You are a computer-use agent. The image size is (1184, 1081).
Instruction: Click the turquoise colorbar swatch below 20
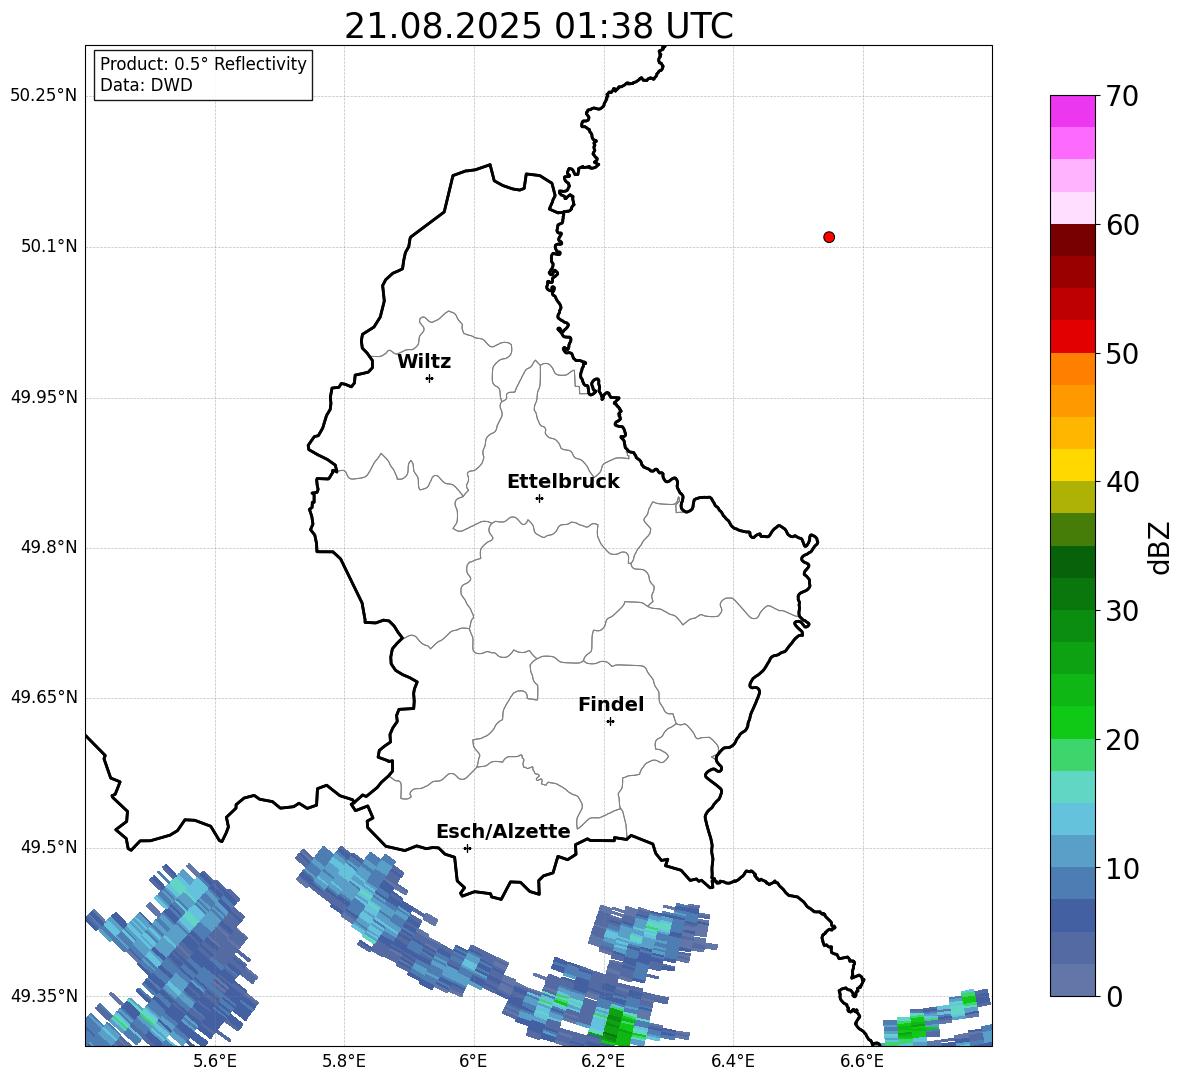click(1072, 787)
